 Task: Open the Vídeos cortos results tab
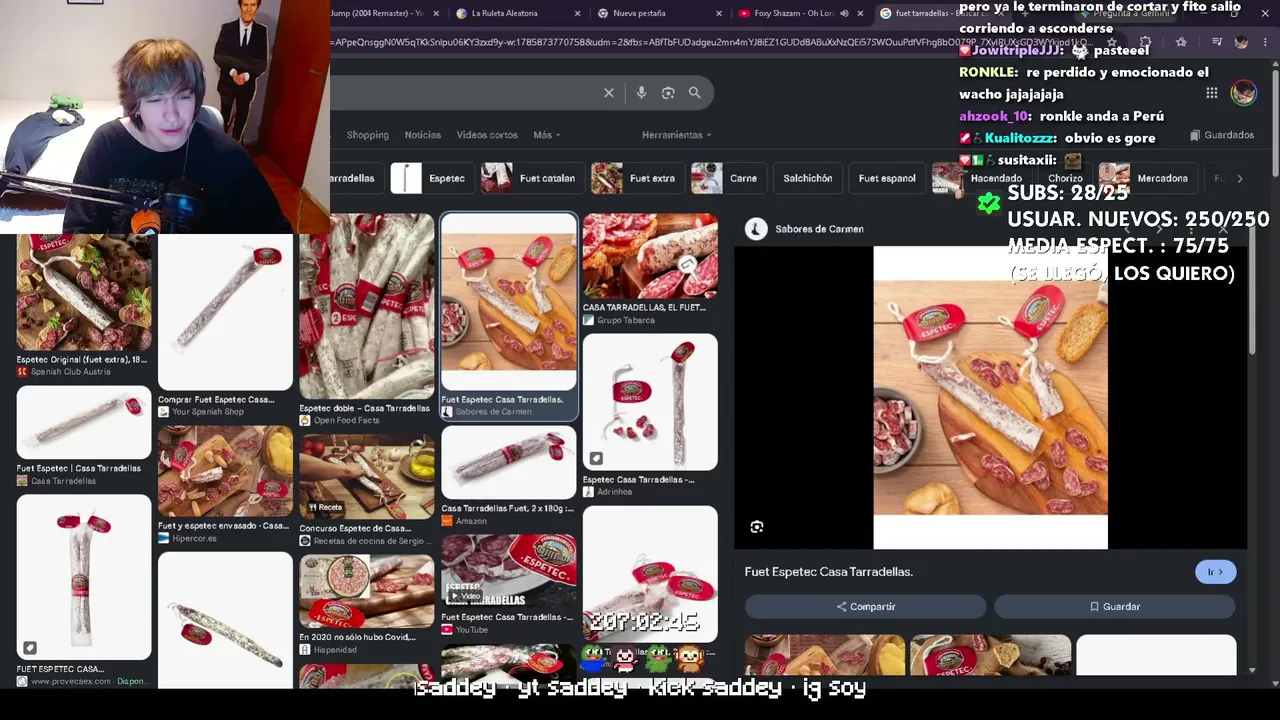click(x=487, y=135)
